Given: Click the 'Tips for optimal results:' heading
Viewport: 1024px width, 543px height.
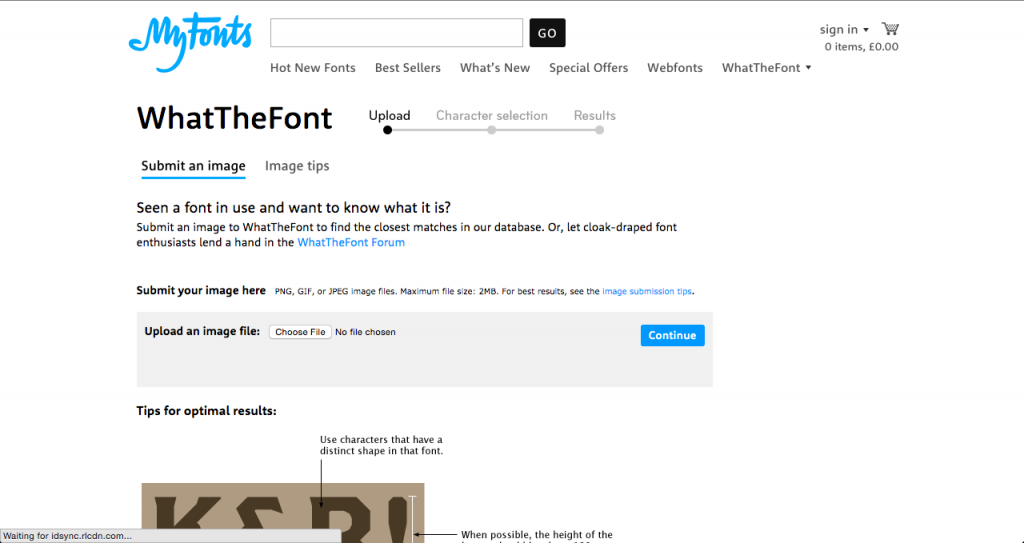Looking at the screenshot, I should (206, 411).
